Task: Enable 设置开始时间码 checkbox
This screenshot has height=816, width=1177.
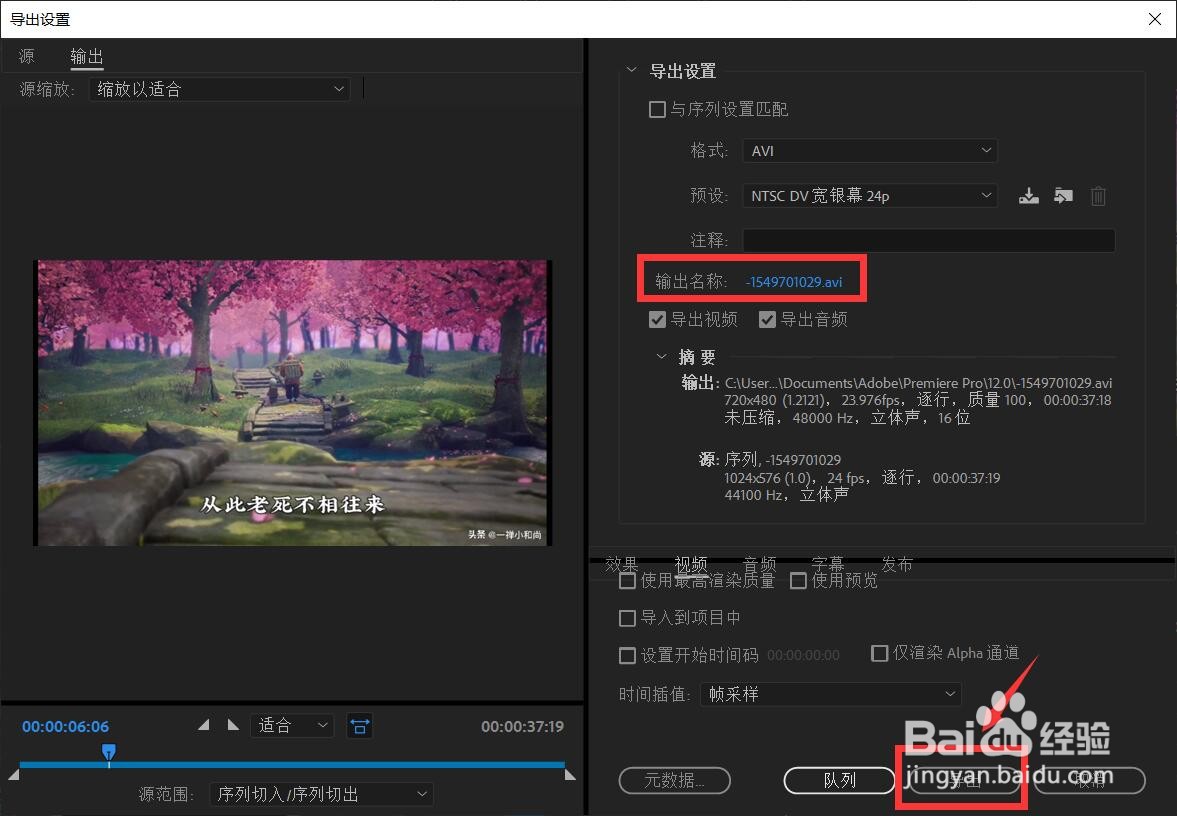Action: 627,656
